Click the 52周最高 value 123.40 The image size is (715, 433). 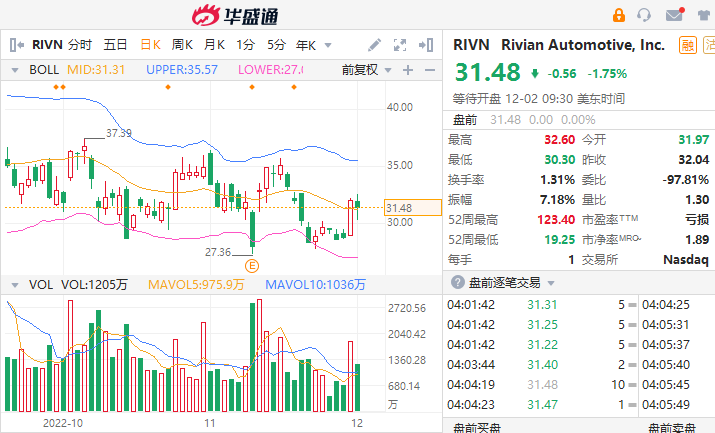pyautogui.click(x=556, y=220)
